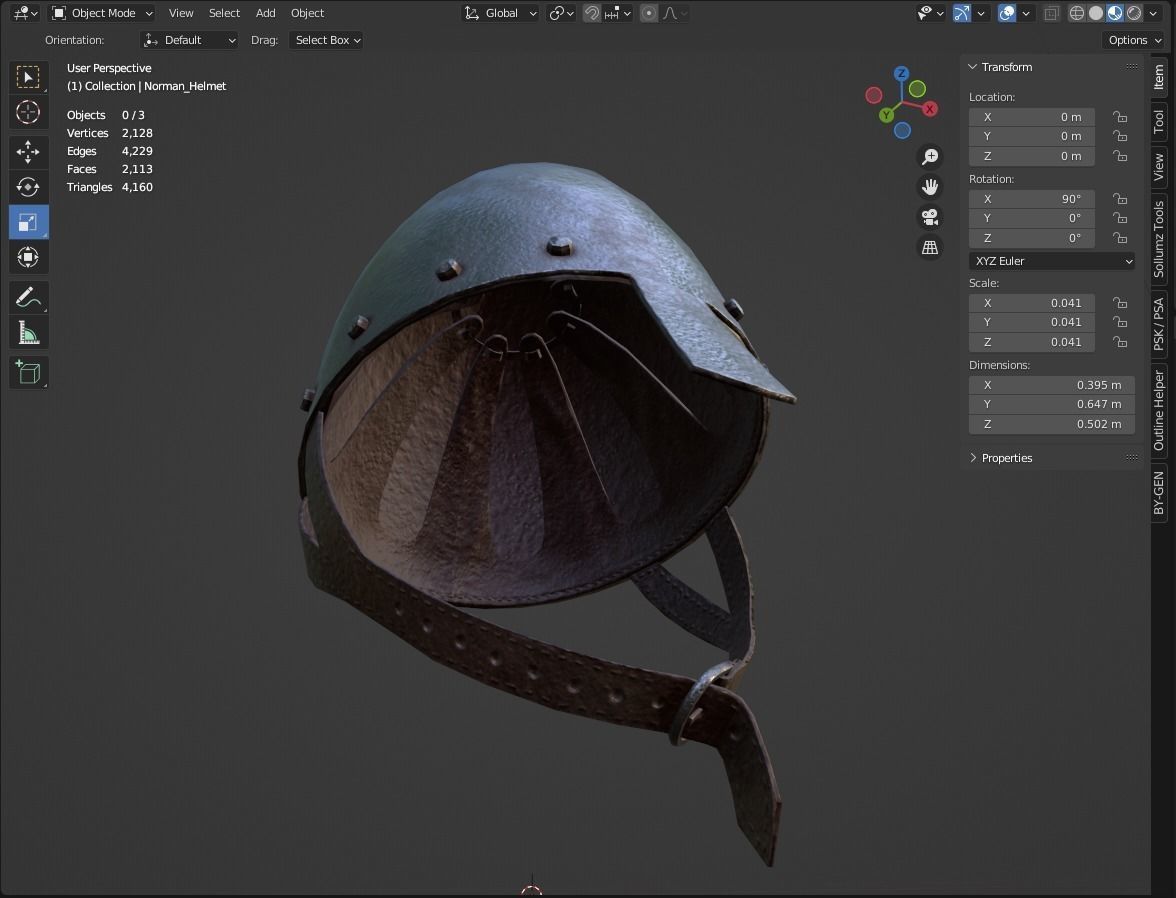Toggle lock on Location X
Image resolution: width=1176 pixels, height=898 pixels.
point(1120,116)
